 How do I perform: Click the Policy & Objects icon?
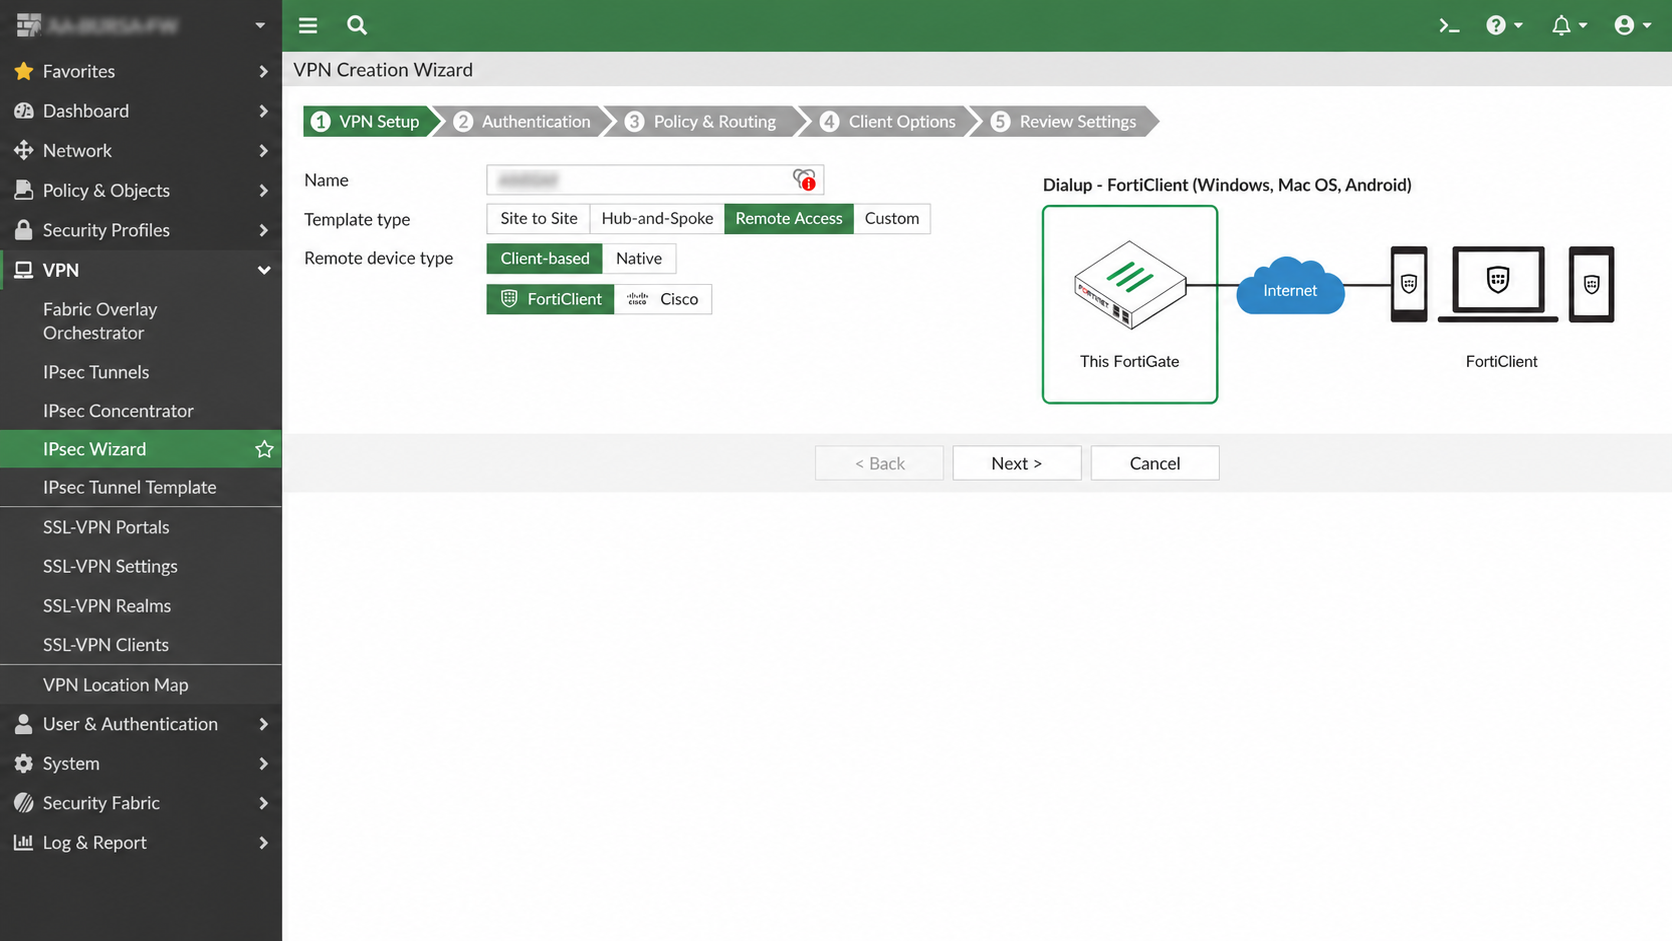24,190
